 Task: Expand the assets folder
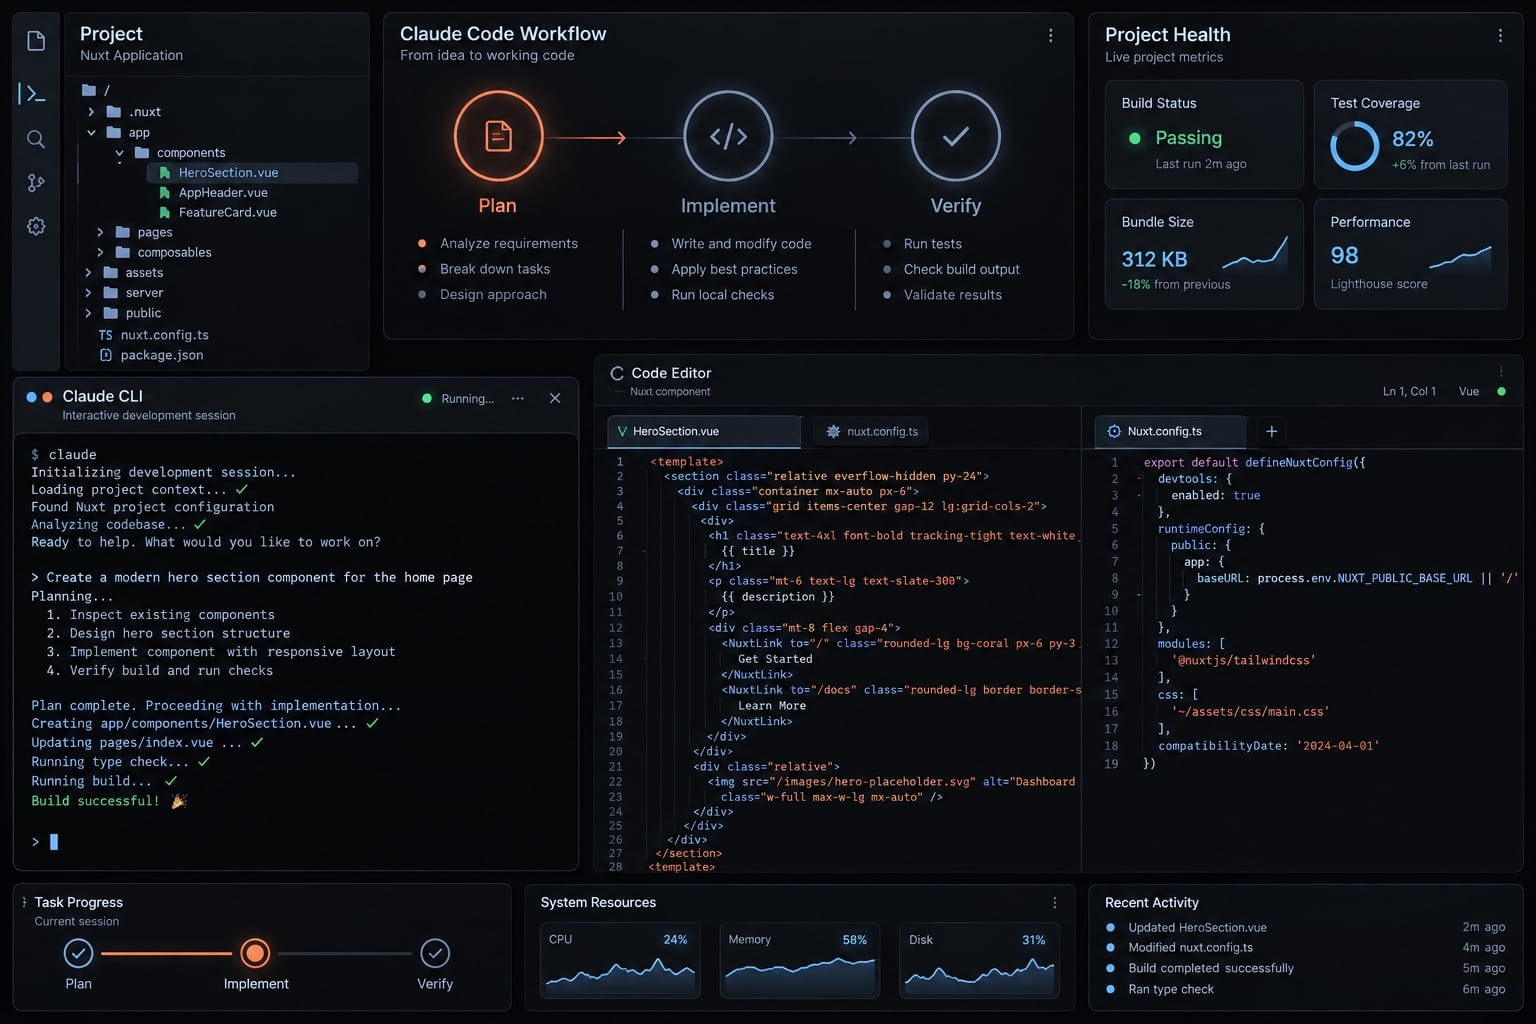(x=88, y=272)
